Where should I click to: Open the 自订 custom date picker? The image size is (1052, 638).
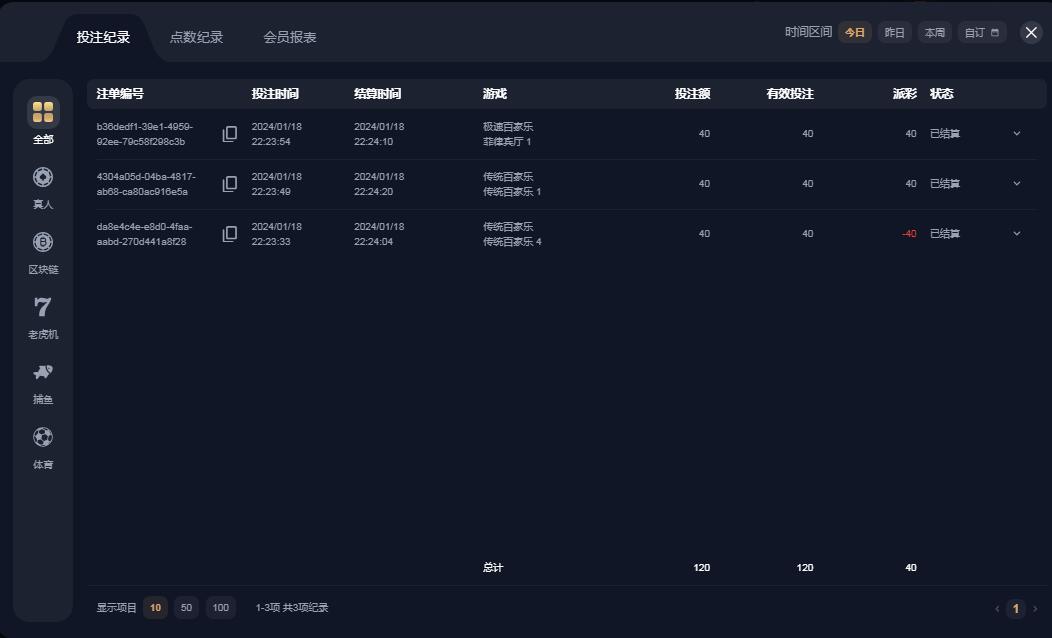[x=982, y=32]
